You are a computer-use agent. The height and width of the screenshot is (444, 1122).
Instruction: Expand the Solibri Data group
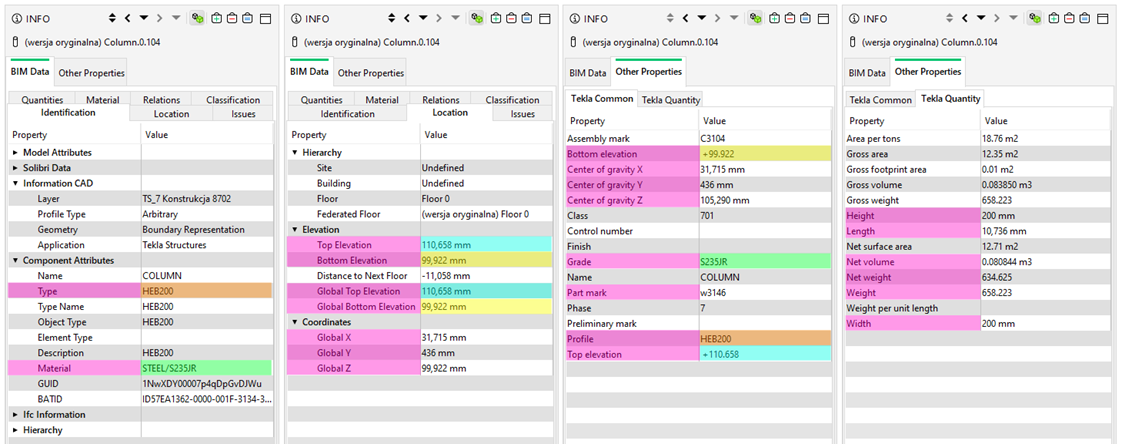pos(16,168)
